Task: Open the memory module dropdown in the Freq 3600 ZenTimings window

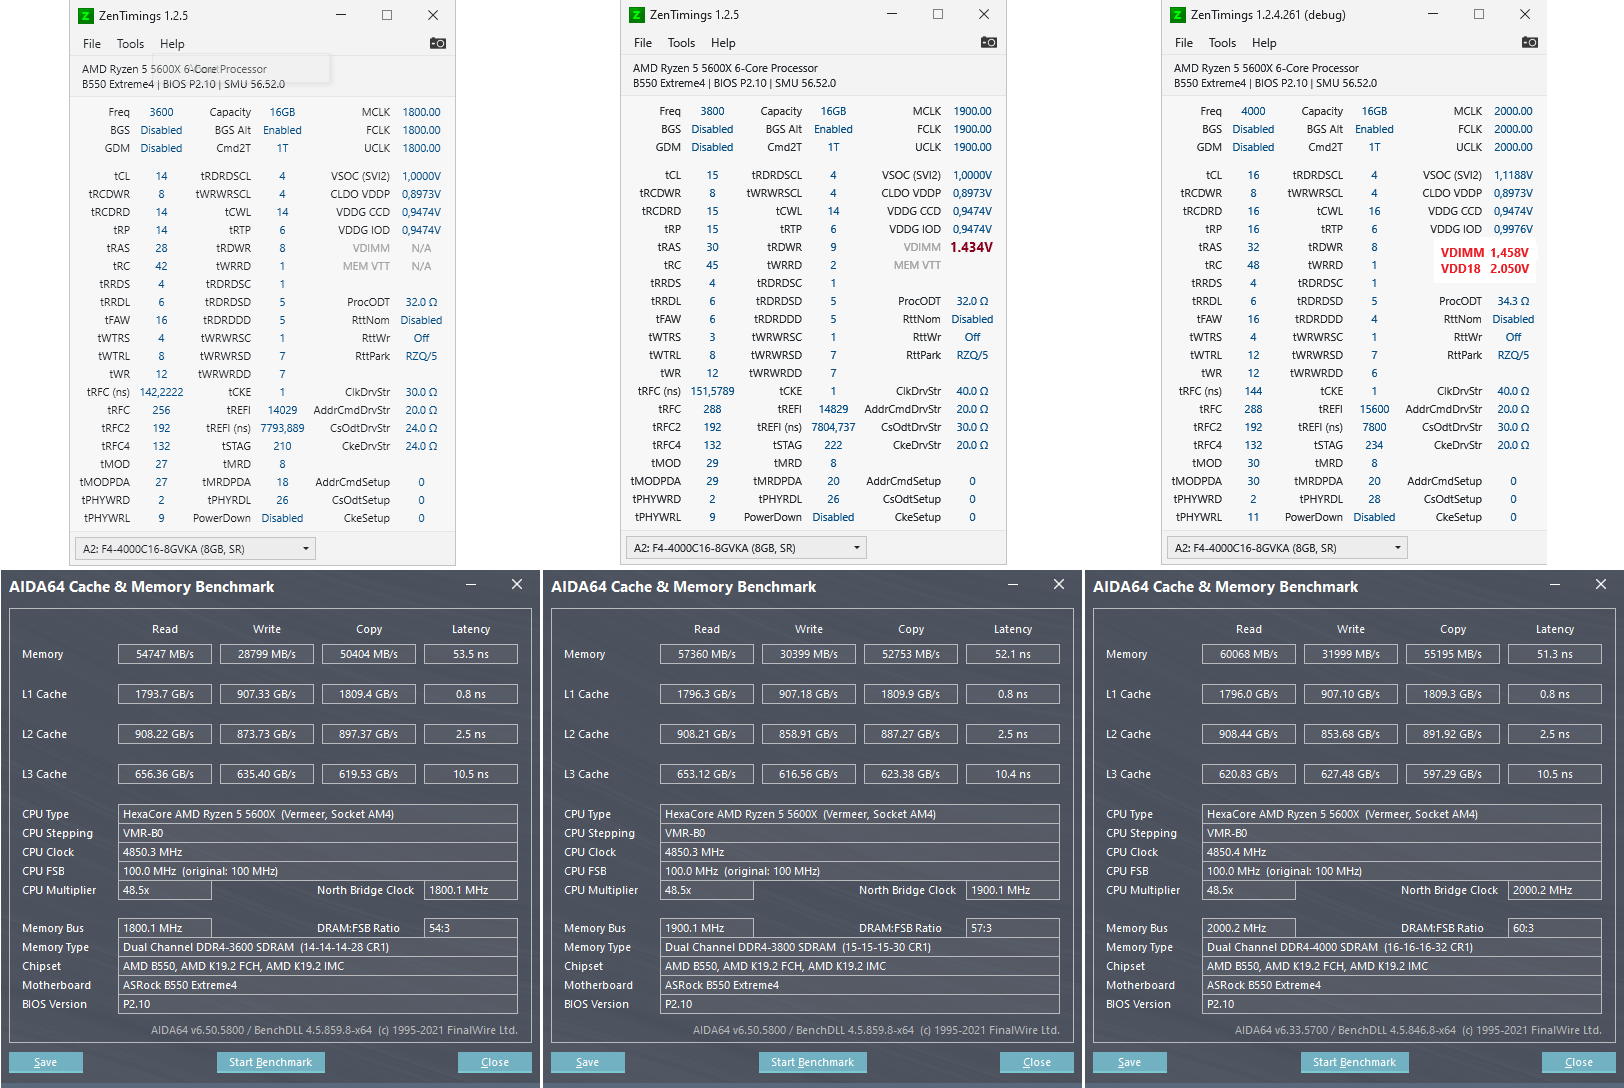Action: [x=195, y=549]
